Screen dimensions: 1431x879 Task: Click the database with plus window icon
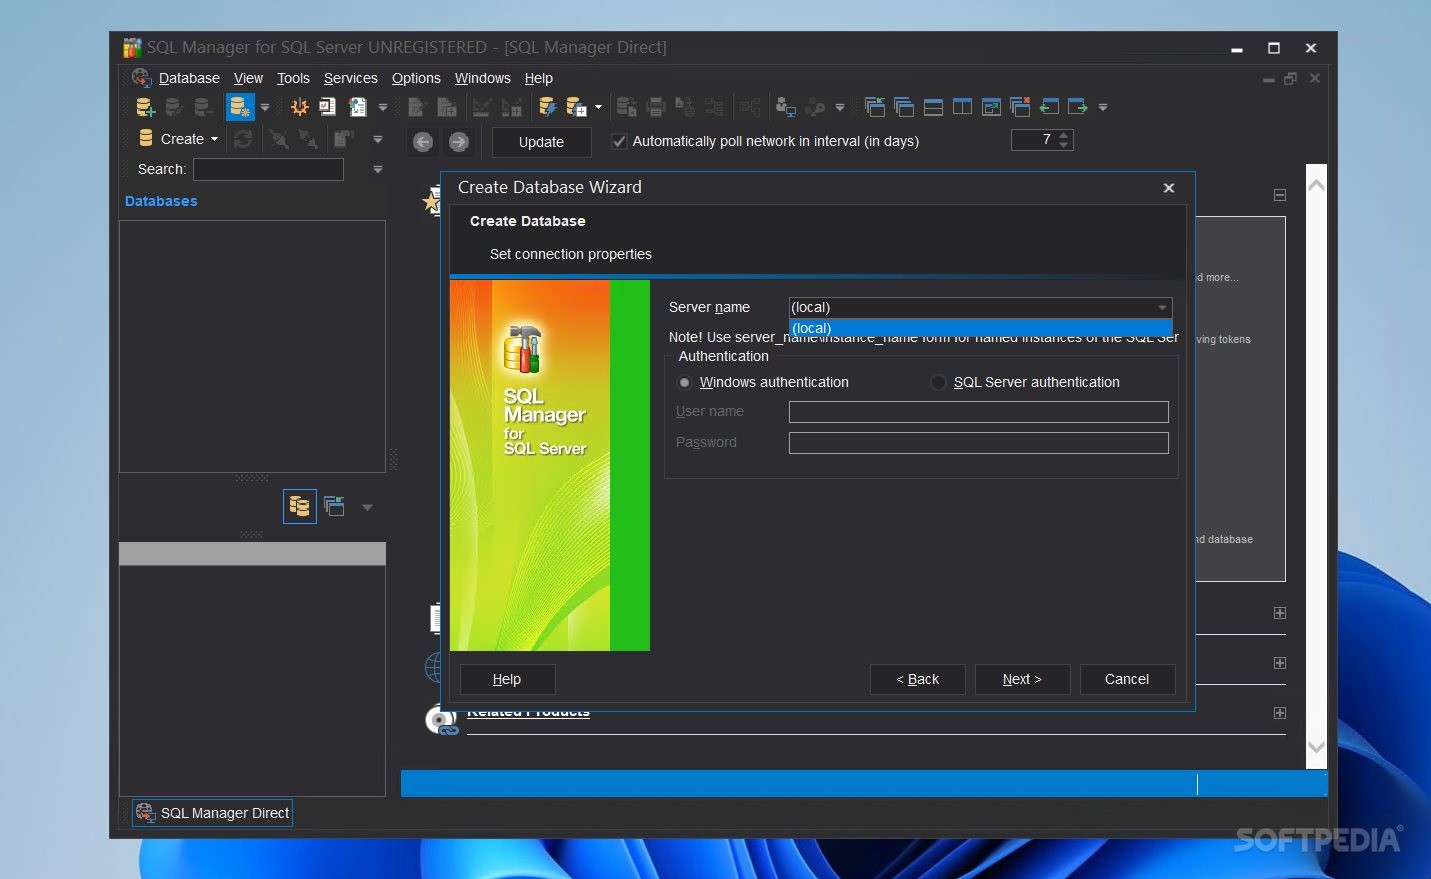[x=576, y=107]
